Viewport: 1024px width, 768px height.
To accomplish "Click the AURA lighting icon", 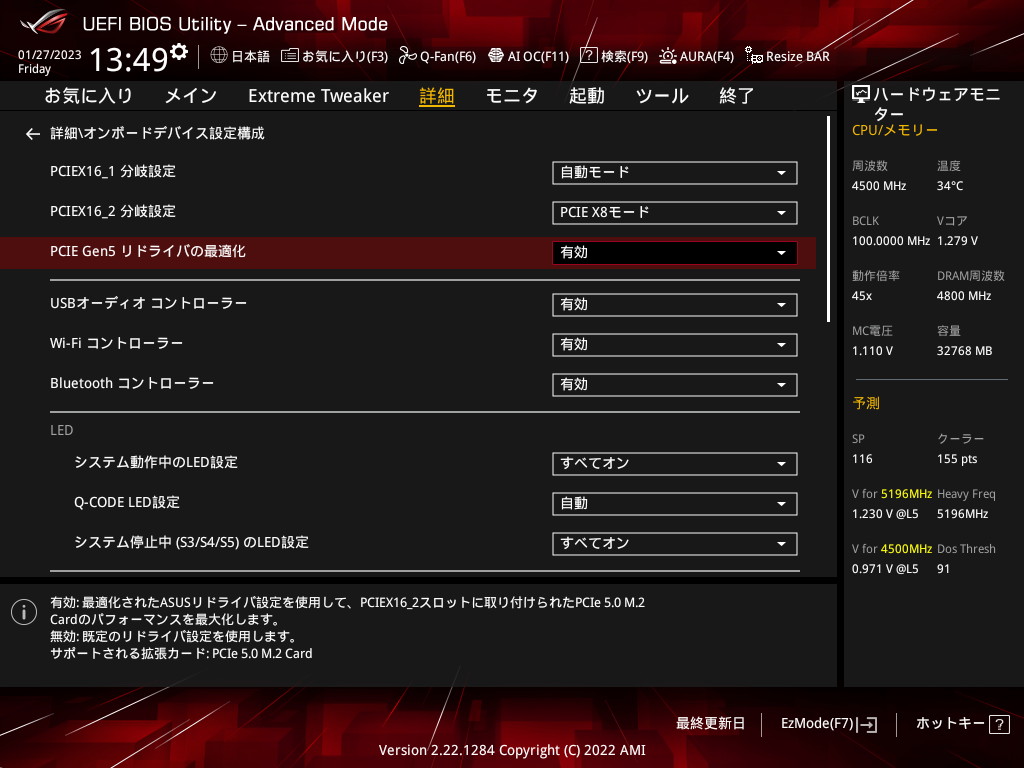I will coord(667,56).
